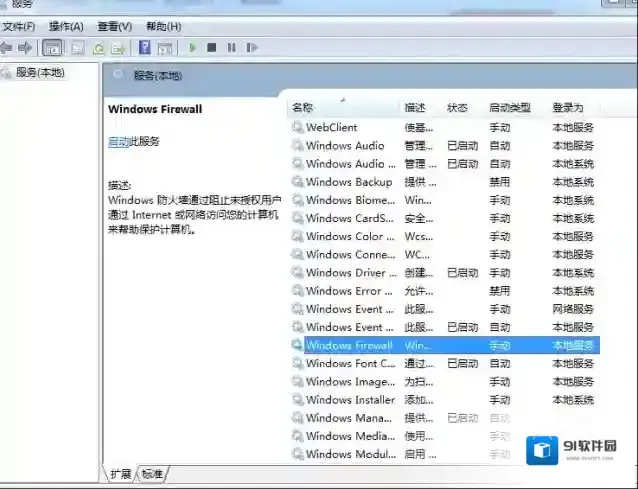Screen dimensions: 638x489
Task: Switch to the 标准 tab
Action: click(152, 474)
